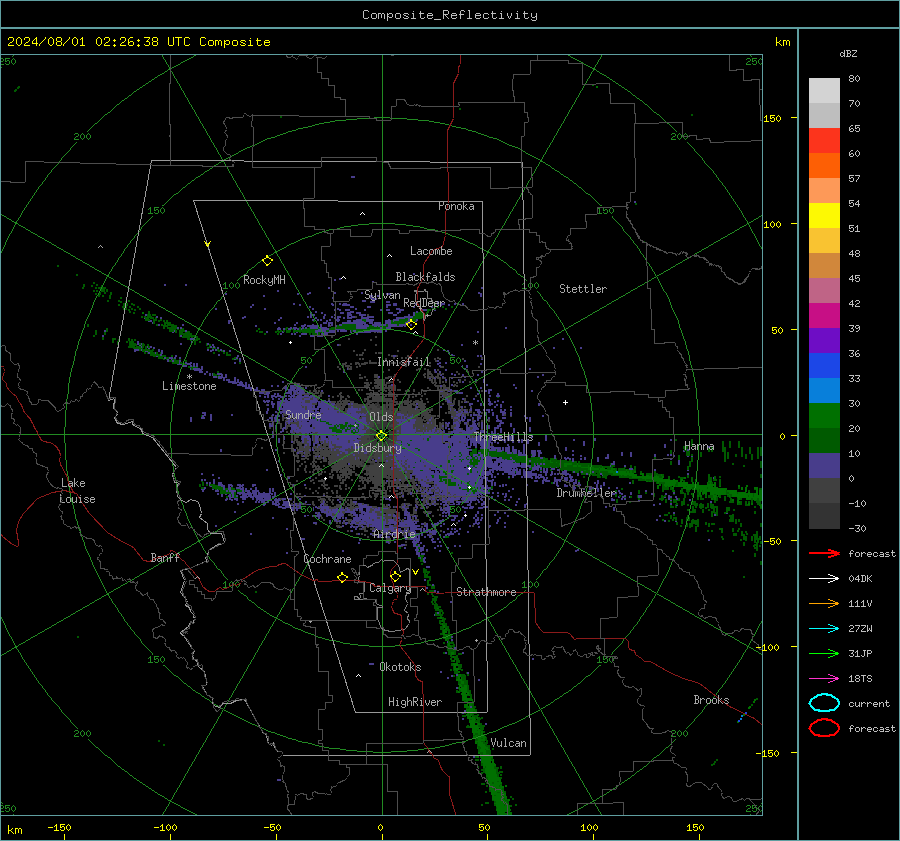Click the red forecast ellipse legend icon
The image size is (900, 841).
[824, 728]
